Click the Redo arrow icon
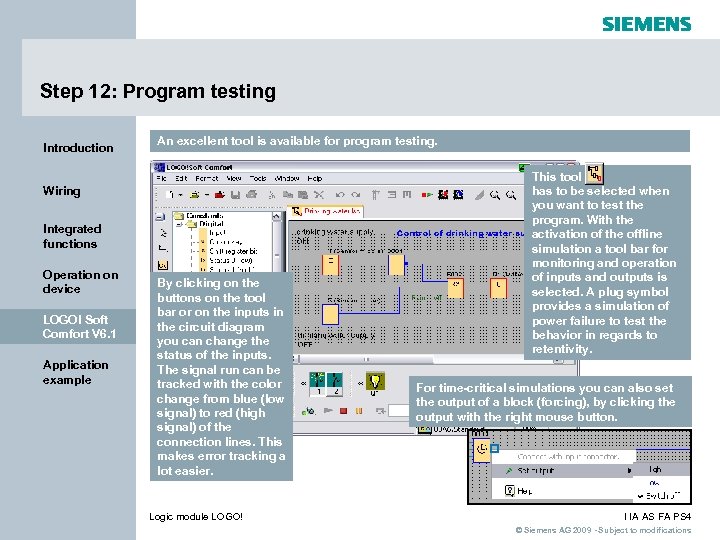 click(355, 195)
